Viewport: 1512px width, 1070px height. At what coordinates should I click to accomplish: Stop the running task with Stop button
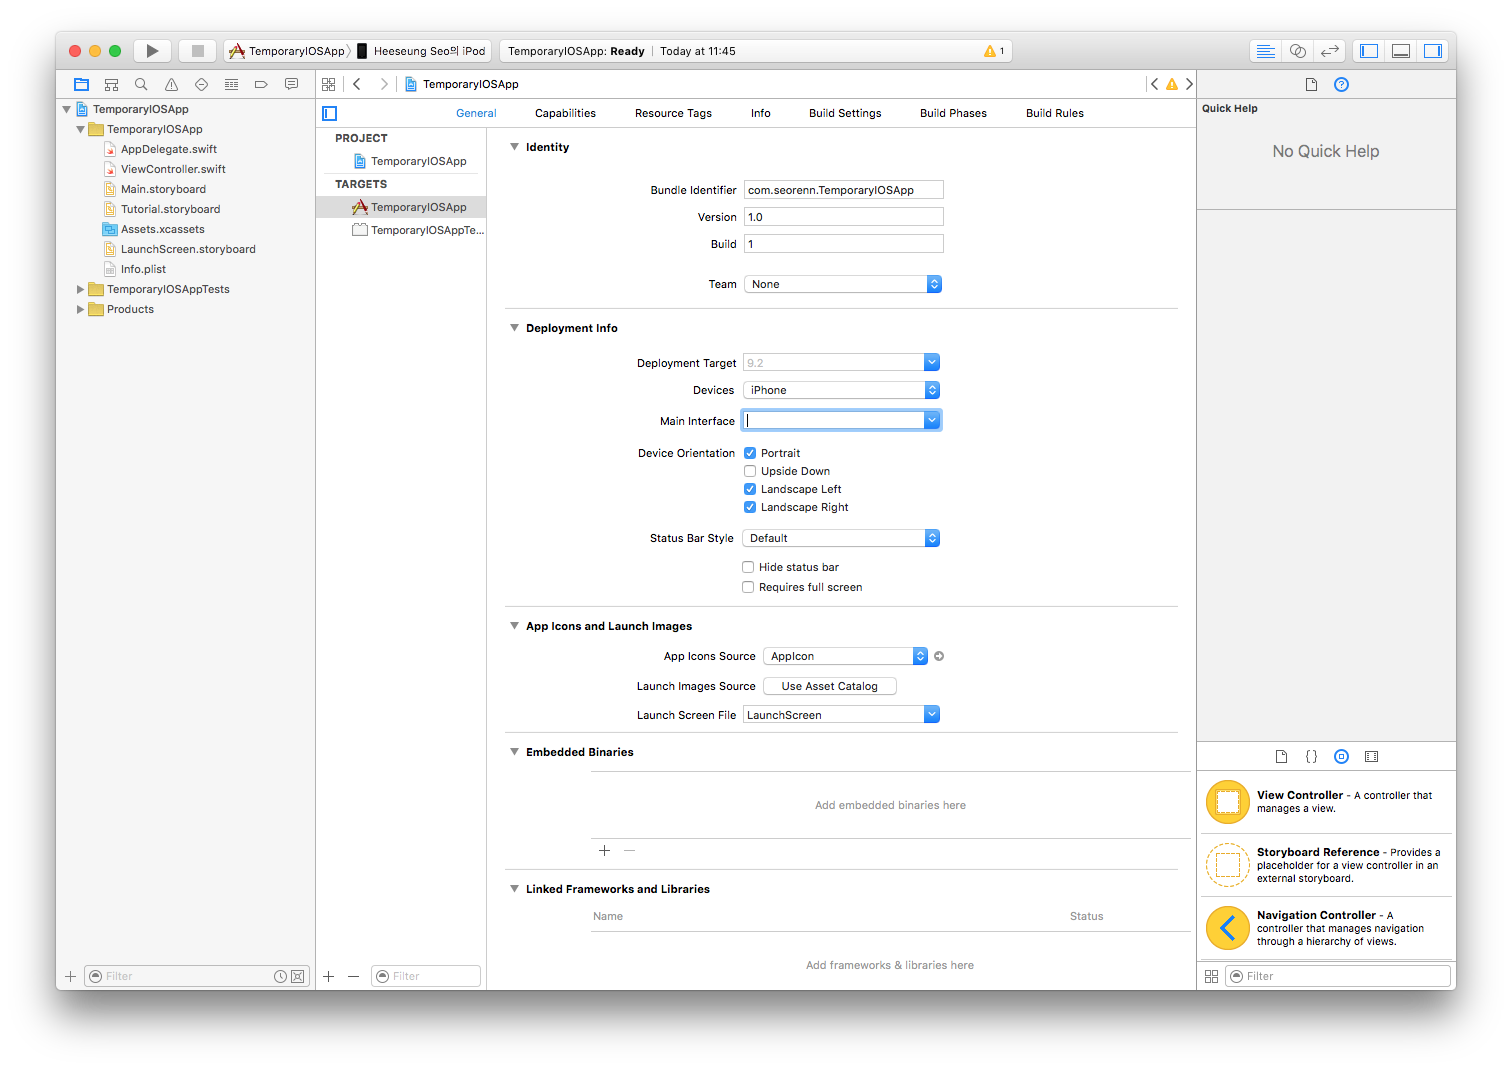(x=198, y=51)
